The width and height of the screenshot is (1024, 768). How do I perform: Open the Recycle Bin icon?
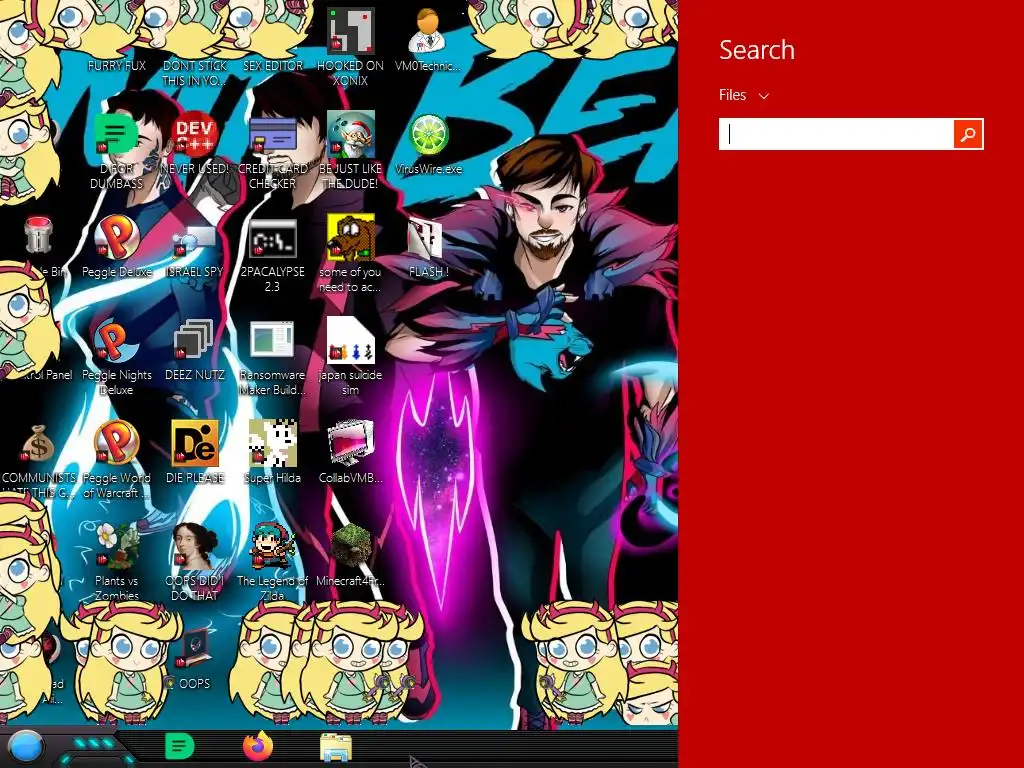pos(38,235)
